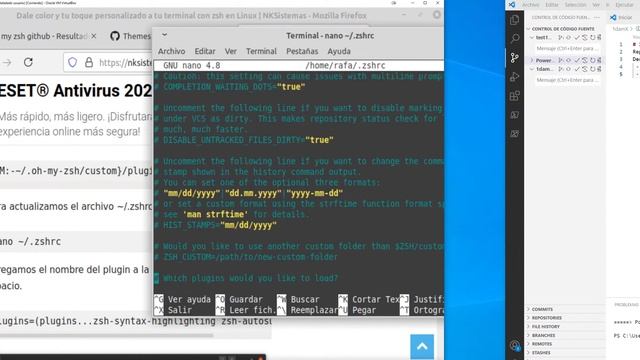Click scroll-to-top arrow button on webpage
This screenshot has width=640, height=360.
click(x=422, y=347)
